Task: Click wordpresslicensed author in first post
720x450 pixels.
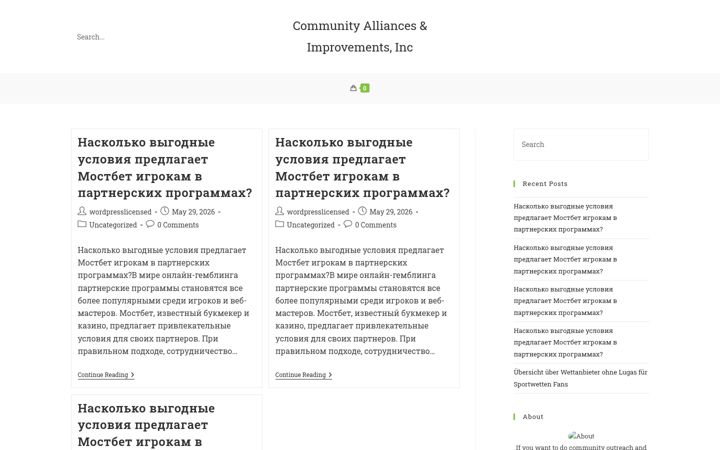Action: click(120, 212)
